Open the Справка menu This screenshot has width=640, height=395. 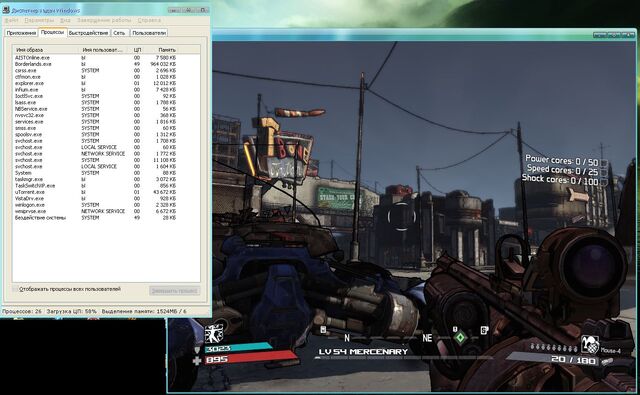click(149, 20)
